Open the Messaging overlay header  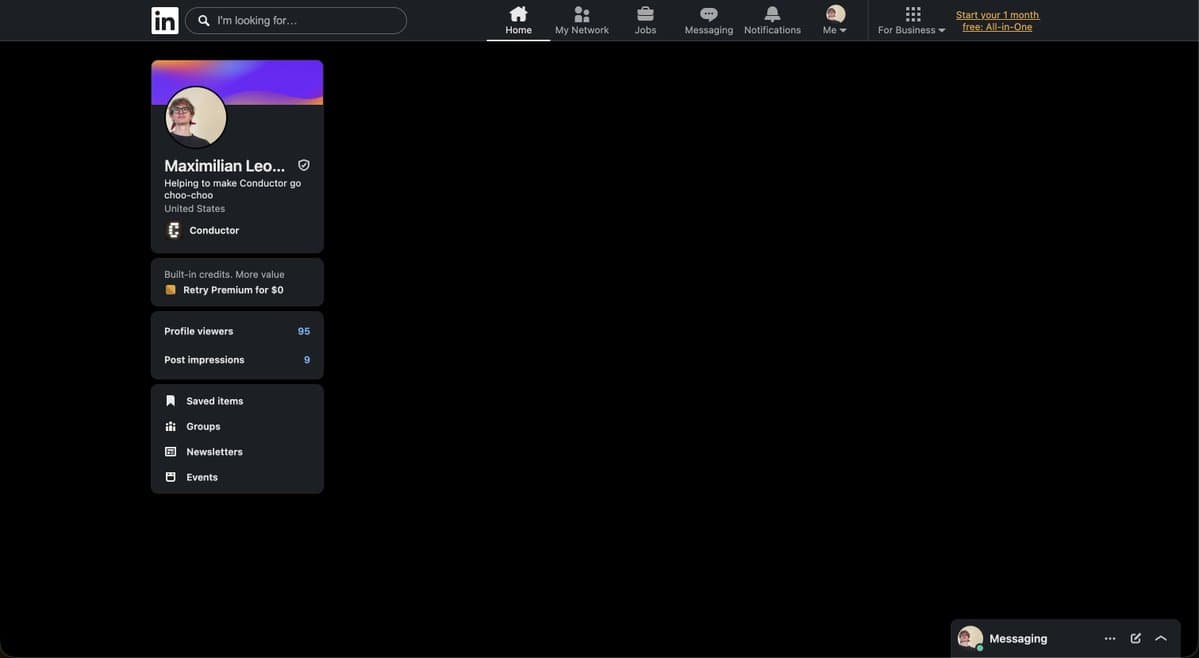(x=1065, y=638)
